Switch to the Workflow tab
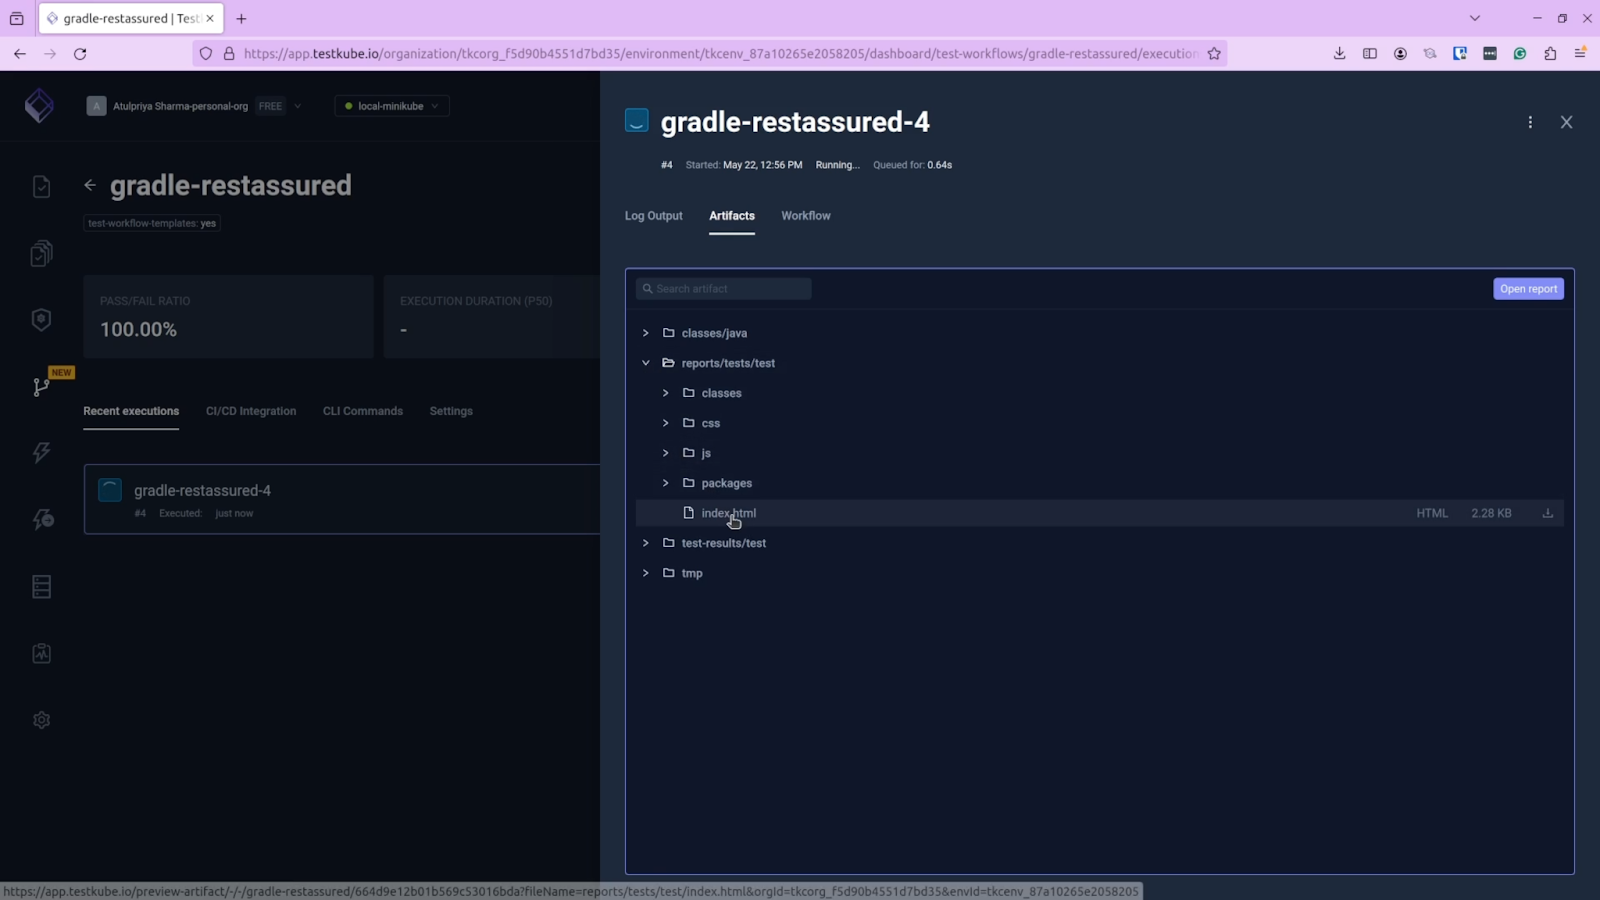 point(806,216)
